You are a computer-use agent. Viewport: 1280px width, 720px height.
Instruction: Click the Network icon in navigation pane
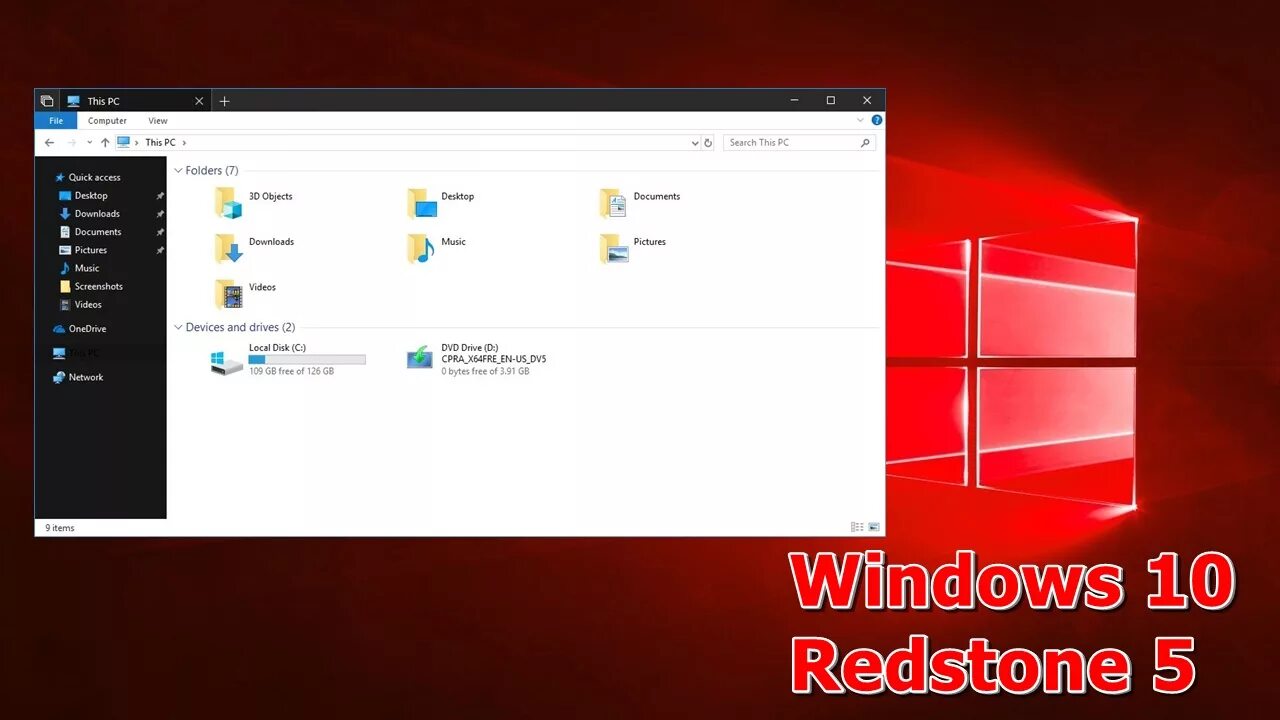[59, 377]
